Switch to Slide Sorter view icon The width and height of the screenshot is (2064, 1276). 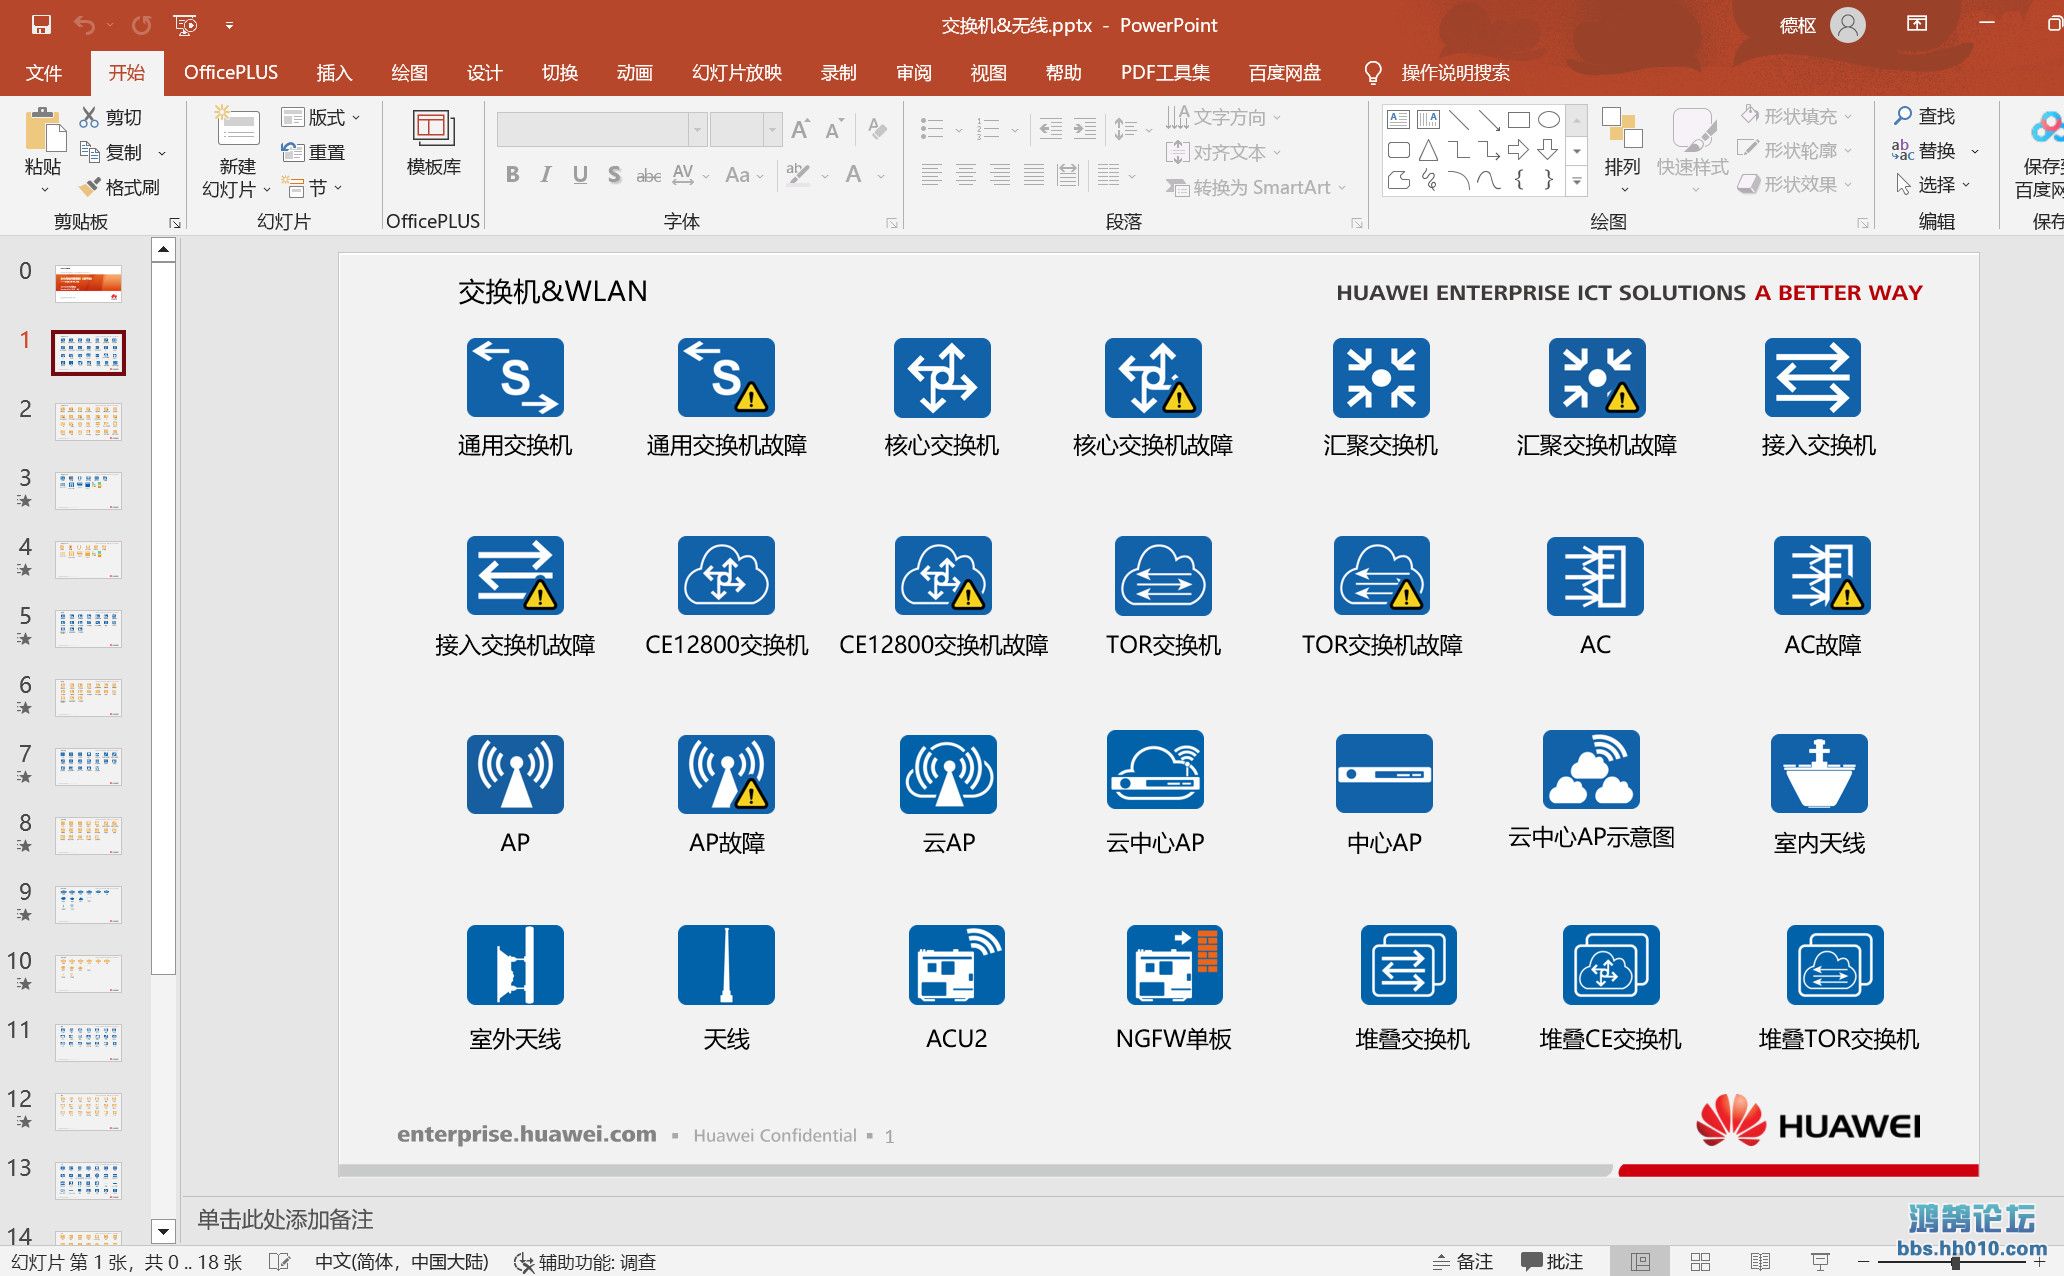(1700, 1262)
